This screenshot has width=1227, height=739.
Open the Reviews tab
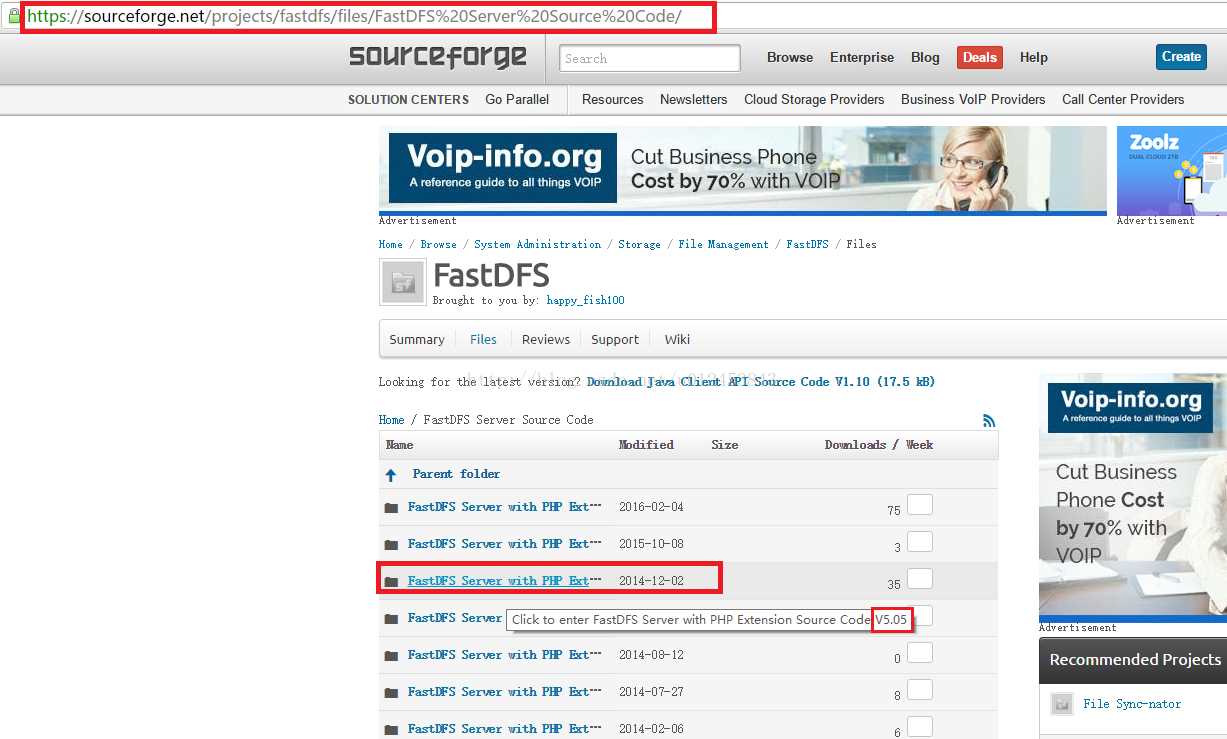click(x=546, y=339)
